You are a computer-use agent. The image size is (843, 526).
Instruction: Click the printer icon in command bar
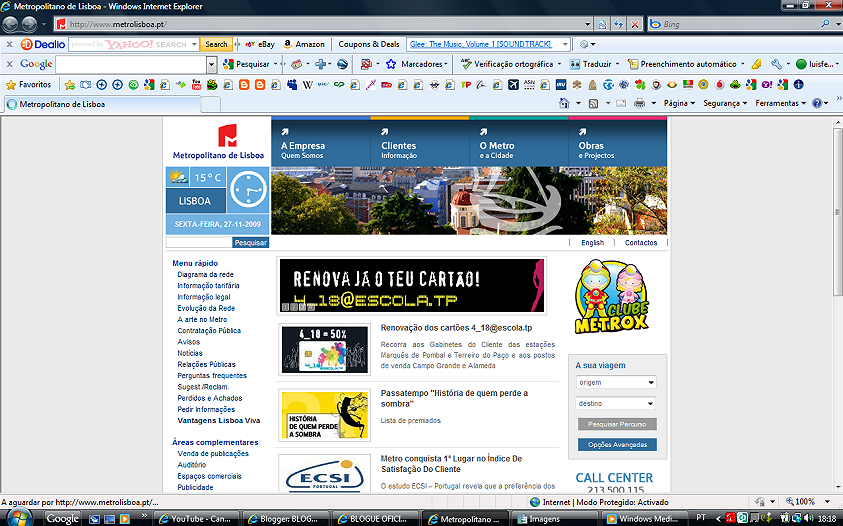click(639, 103)
